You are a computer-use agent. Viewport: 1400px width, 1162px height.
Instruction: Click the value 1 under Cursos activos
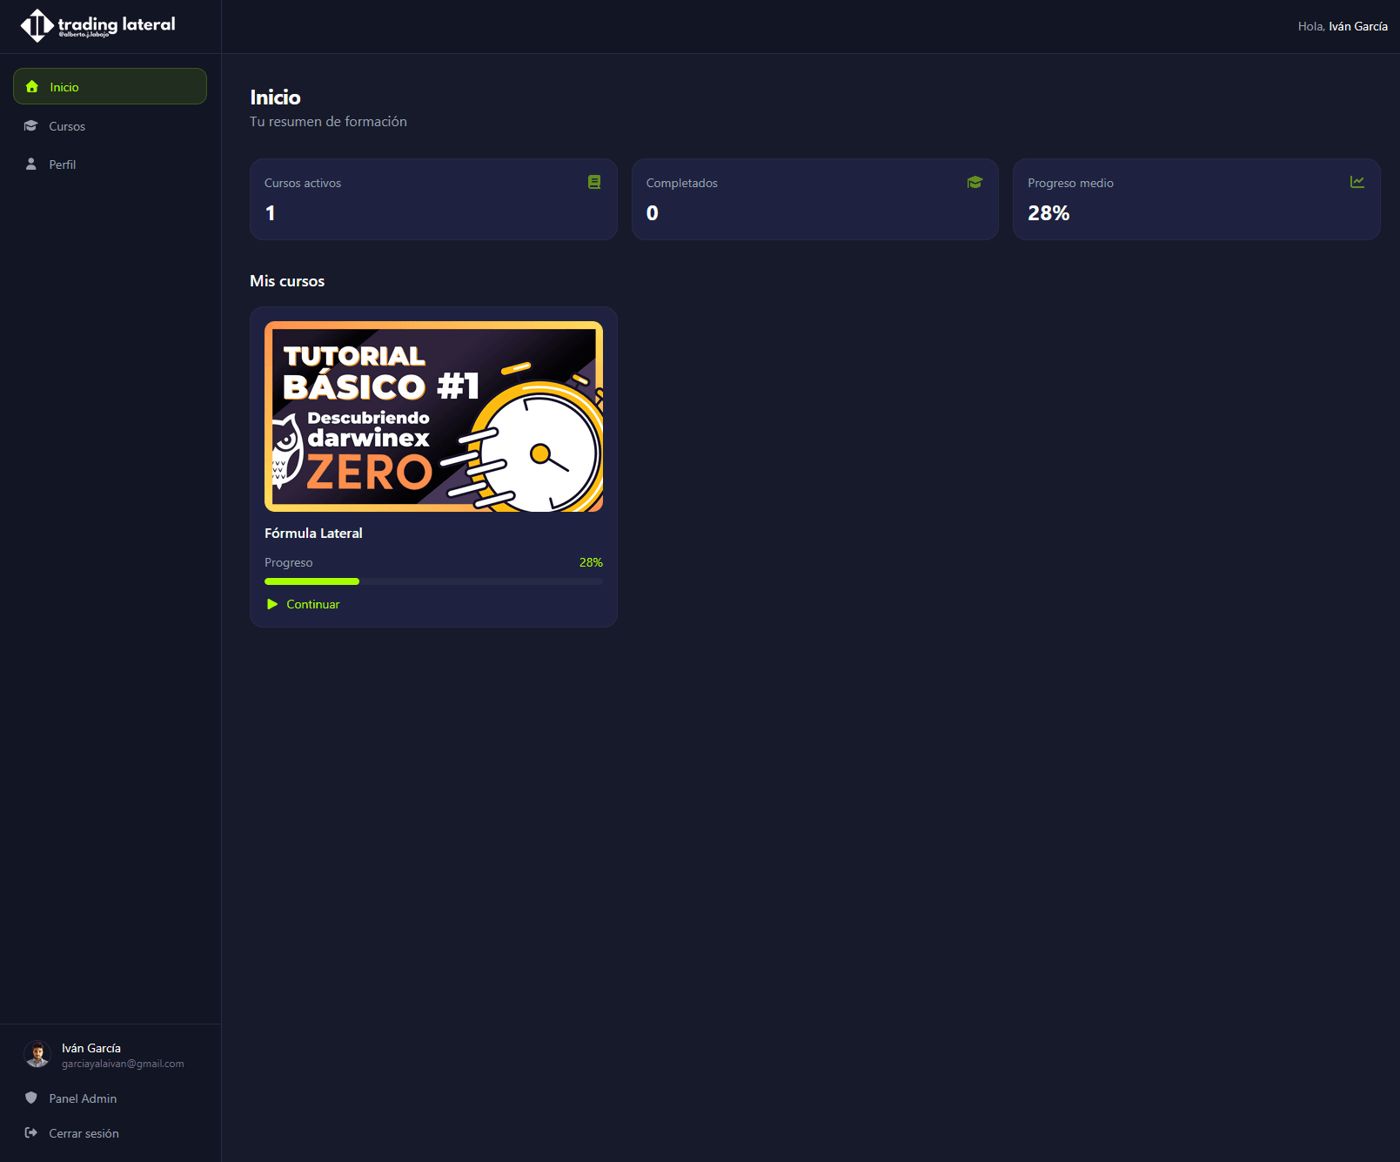270,213
